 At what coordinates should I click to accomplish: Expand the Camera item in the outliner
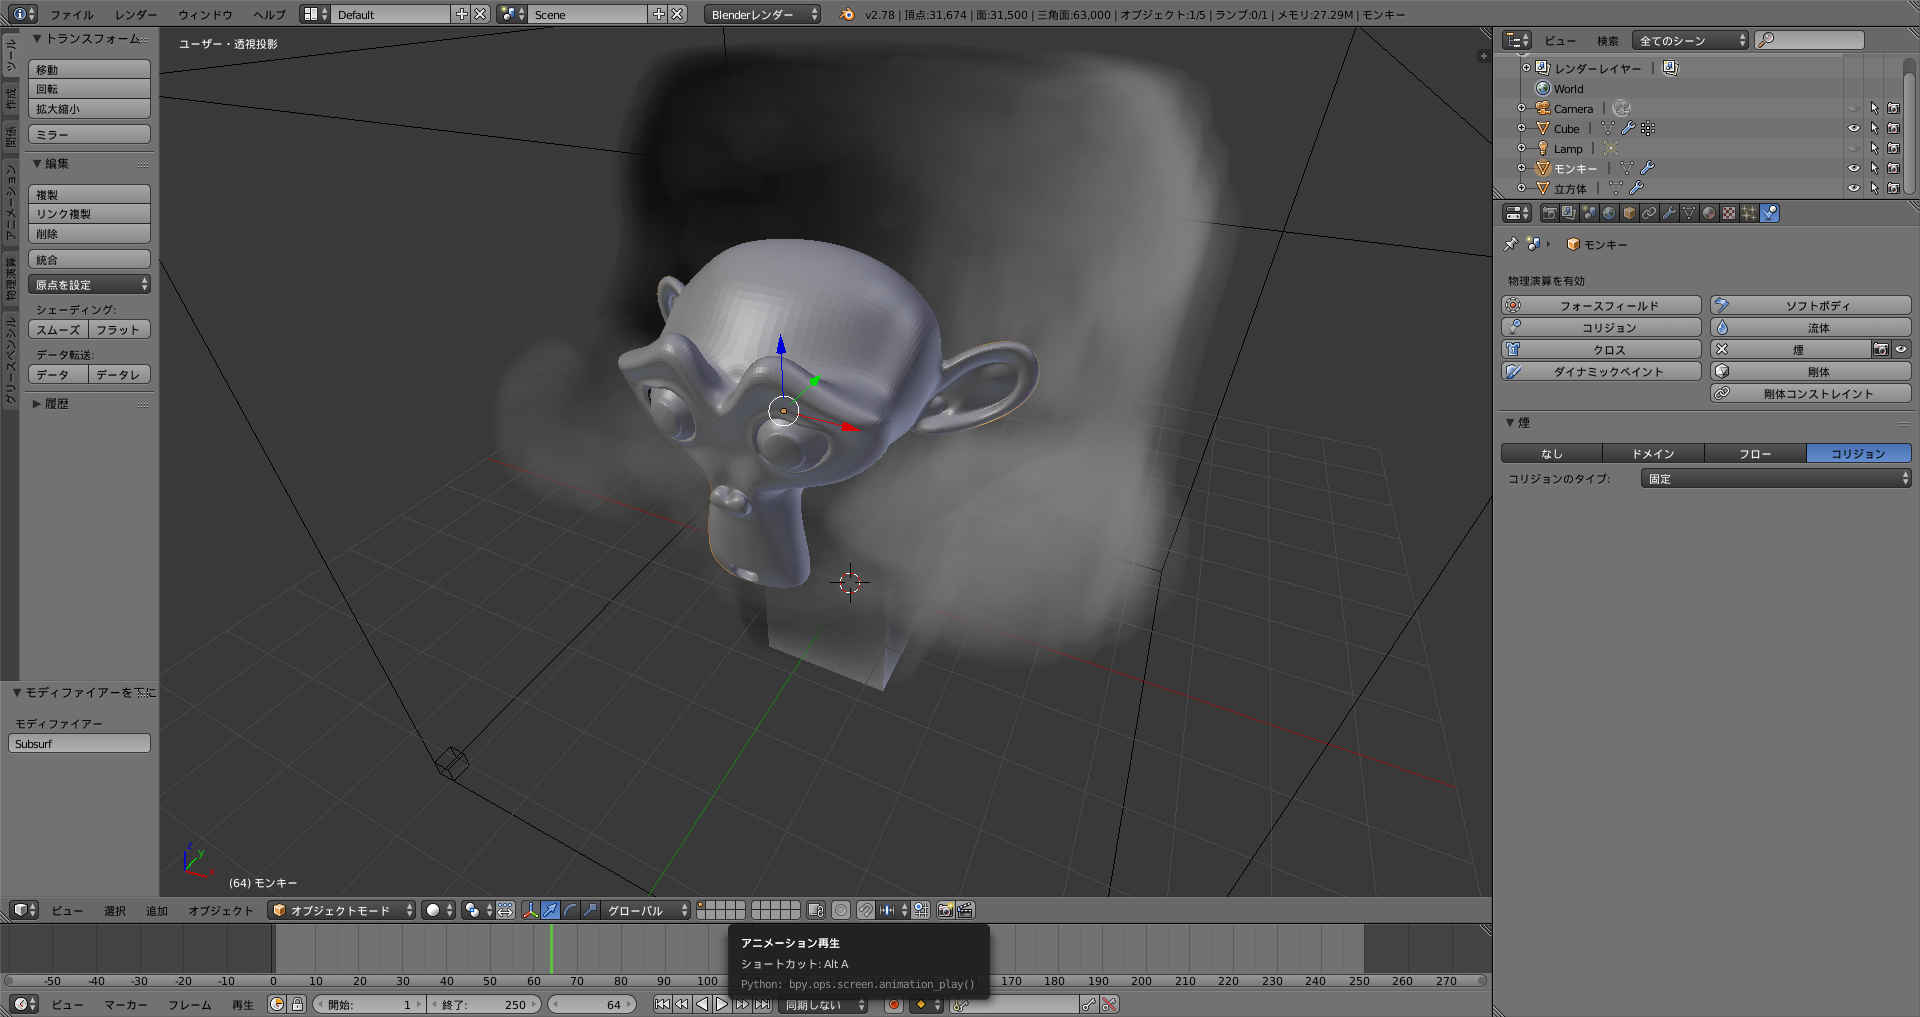[1521, 108]
